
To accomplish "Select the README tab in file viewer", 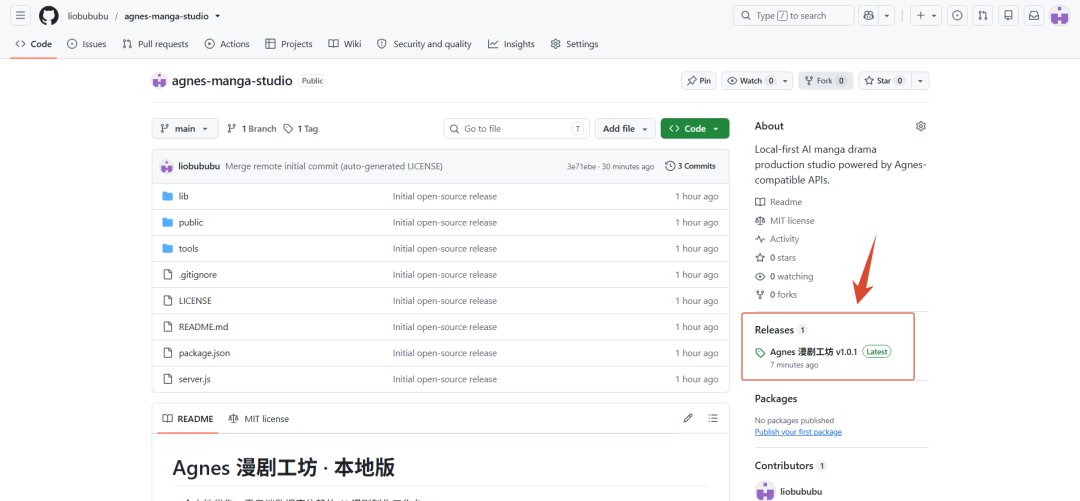I will pyautogui.click(x=188, y=419).
